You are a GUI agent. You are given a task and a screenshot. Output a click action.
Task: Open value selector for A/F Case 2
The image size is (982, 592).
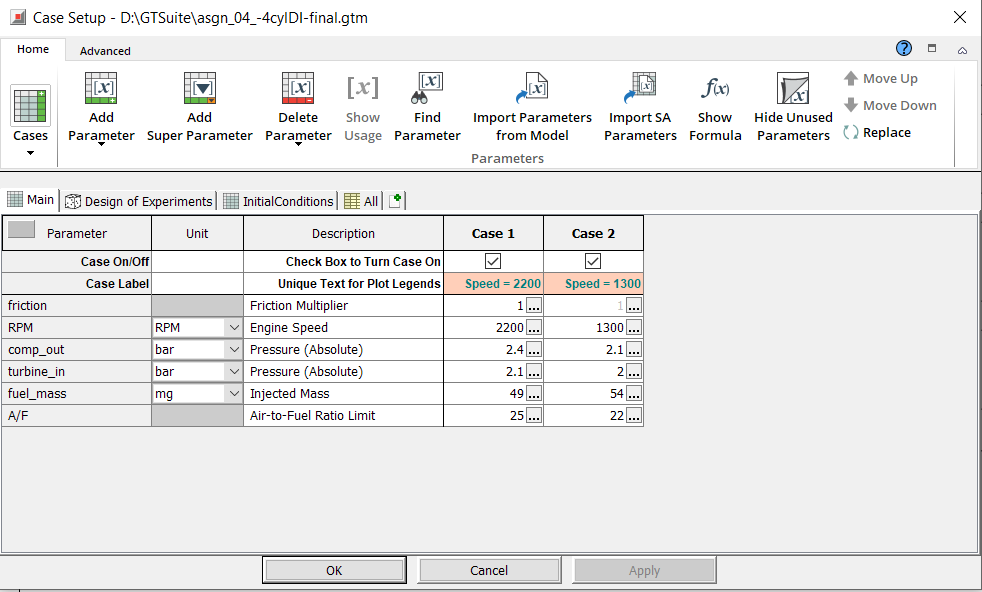634,415
